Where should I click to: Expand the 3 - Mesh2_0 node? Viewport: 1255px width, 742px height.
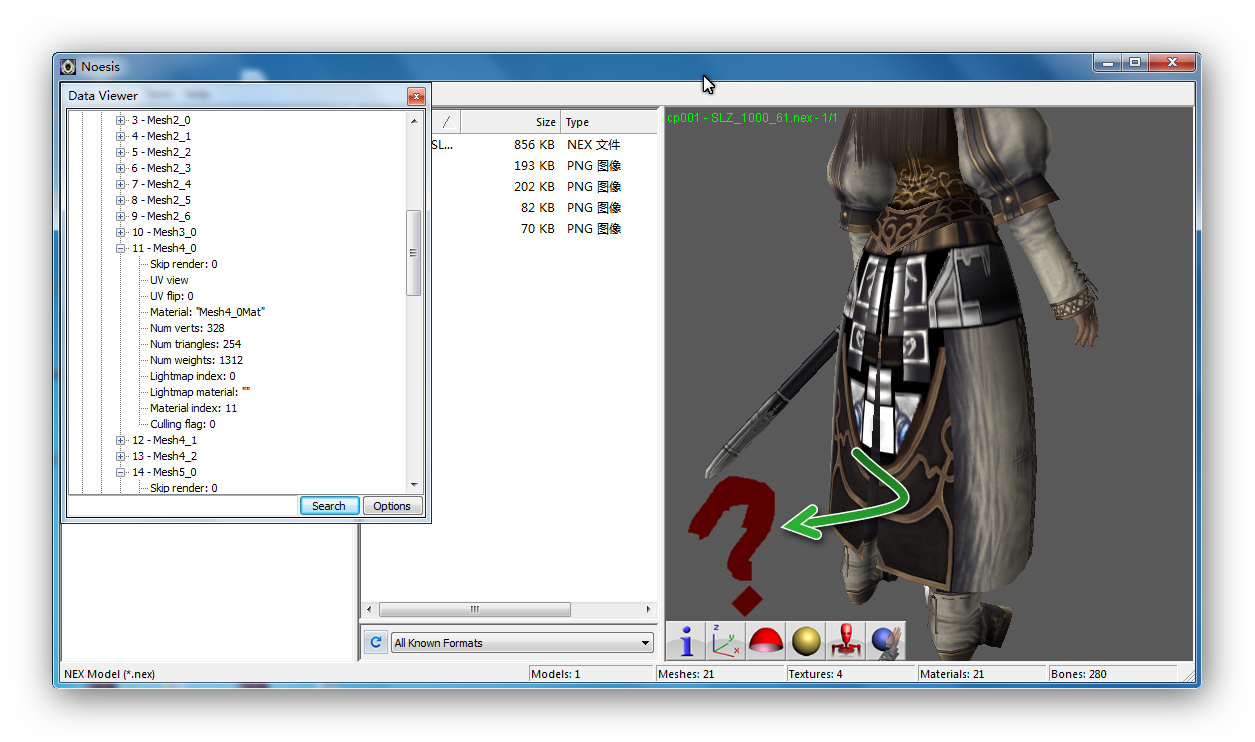(120, 120)
